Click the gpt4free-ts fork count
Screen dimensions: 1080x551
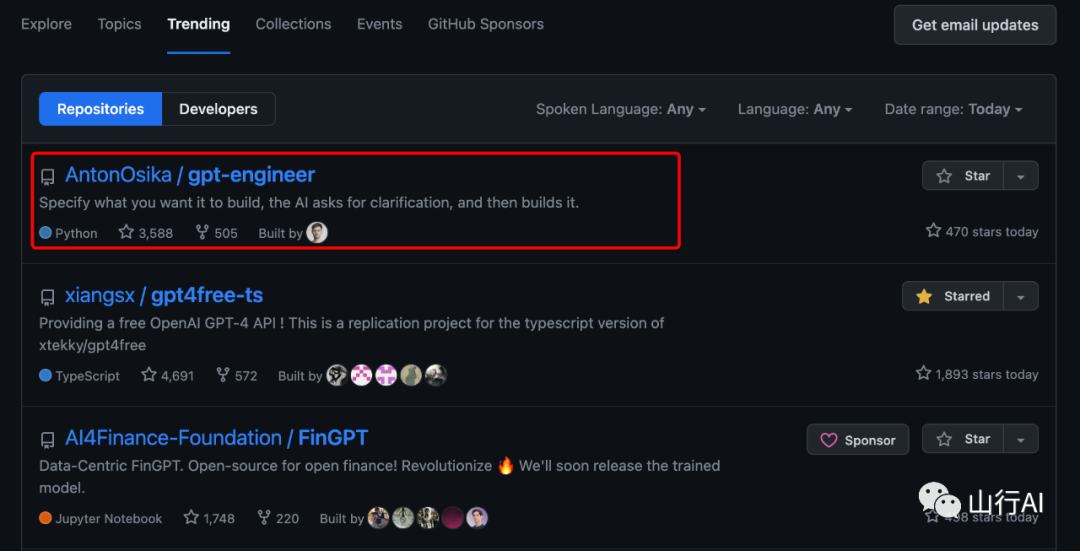click(237, 376)
